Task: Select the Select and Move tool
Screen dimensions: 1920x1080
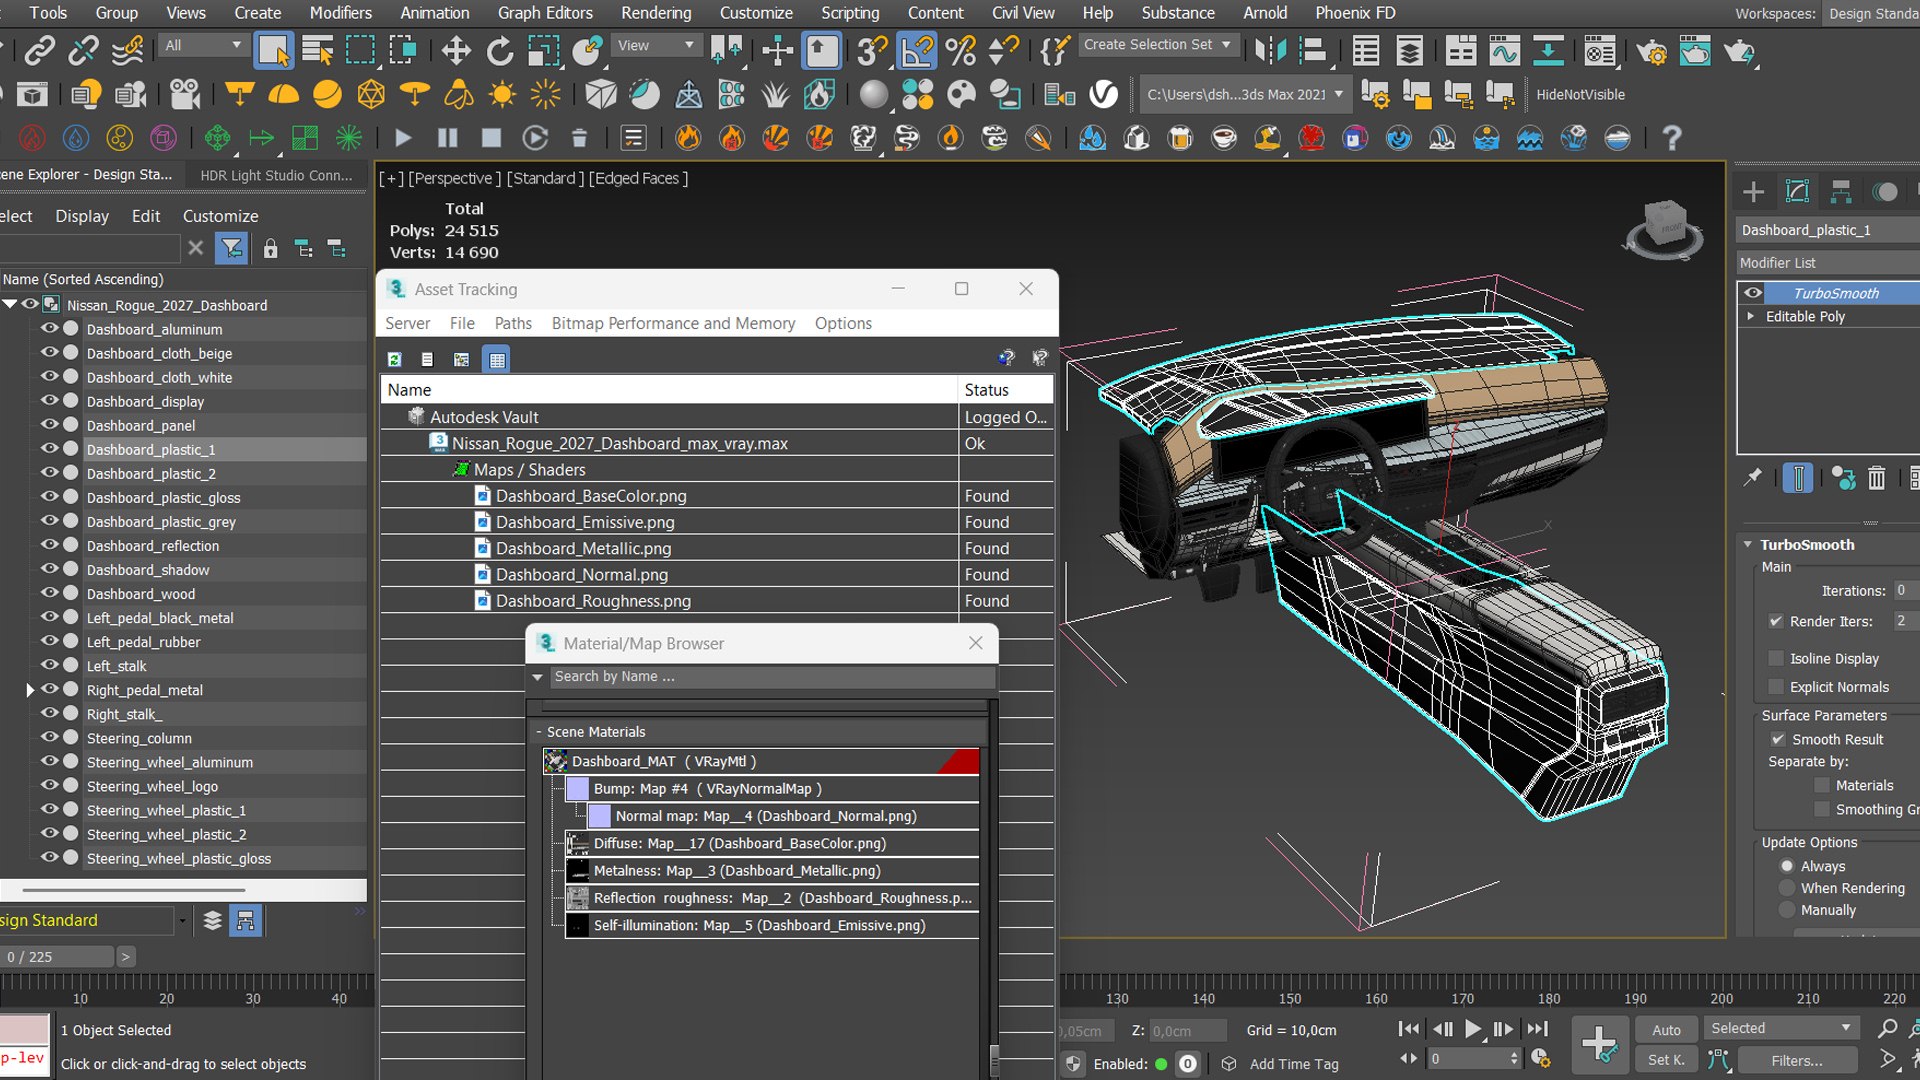Action: (x=456, y=50)
